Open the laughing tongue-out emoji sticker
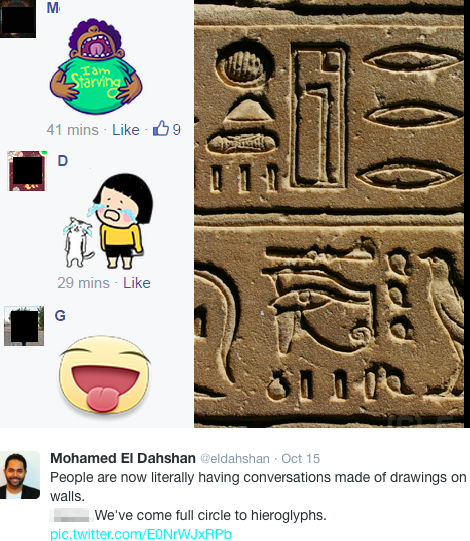470x541 pixels. (x=105, y=374)
